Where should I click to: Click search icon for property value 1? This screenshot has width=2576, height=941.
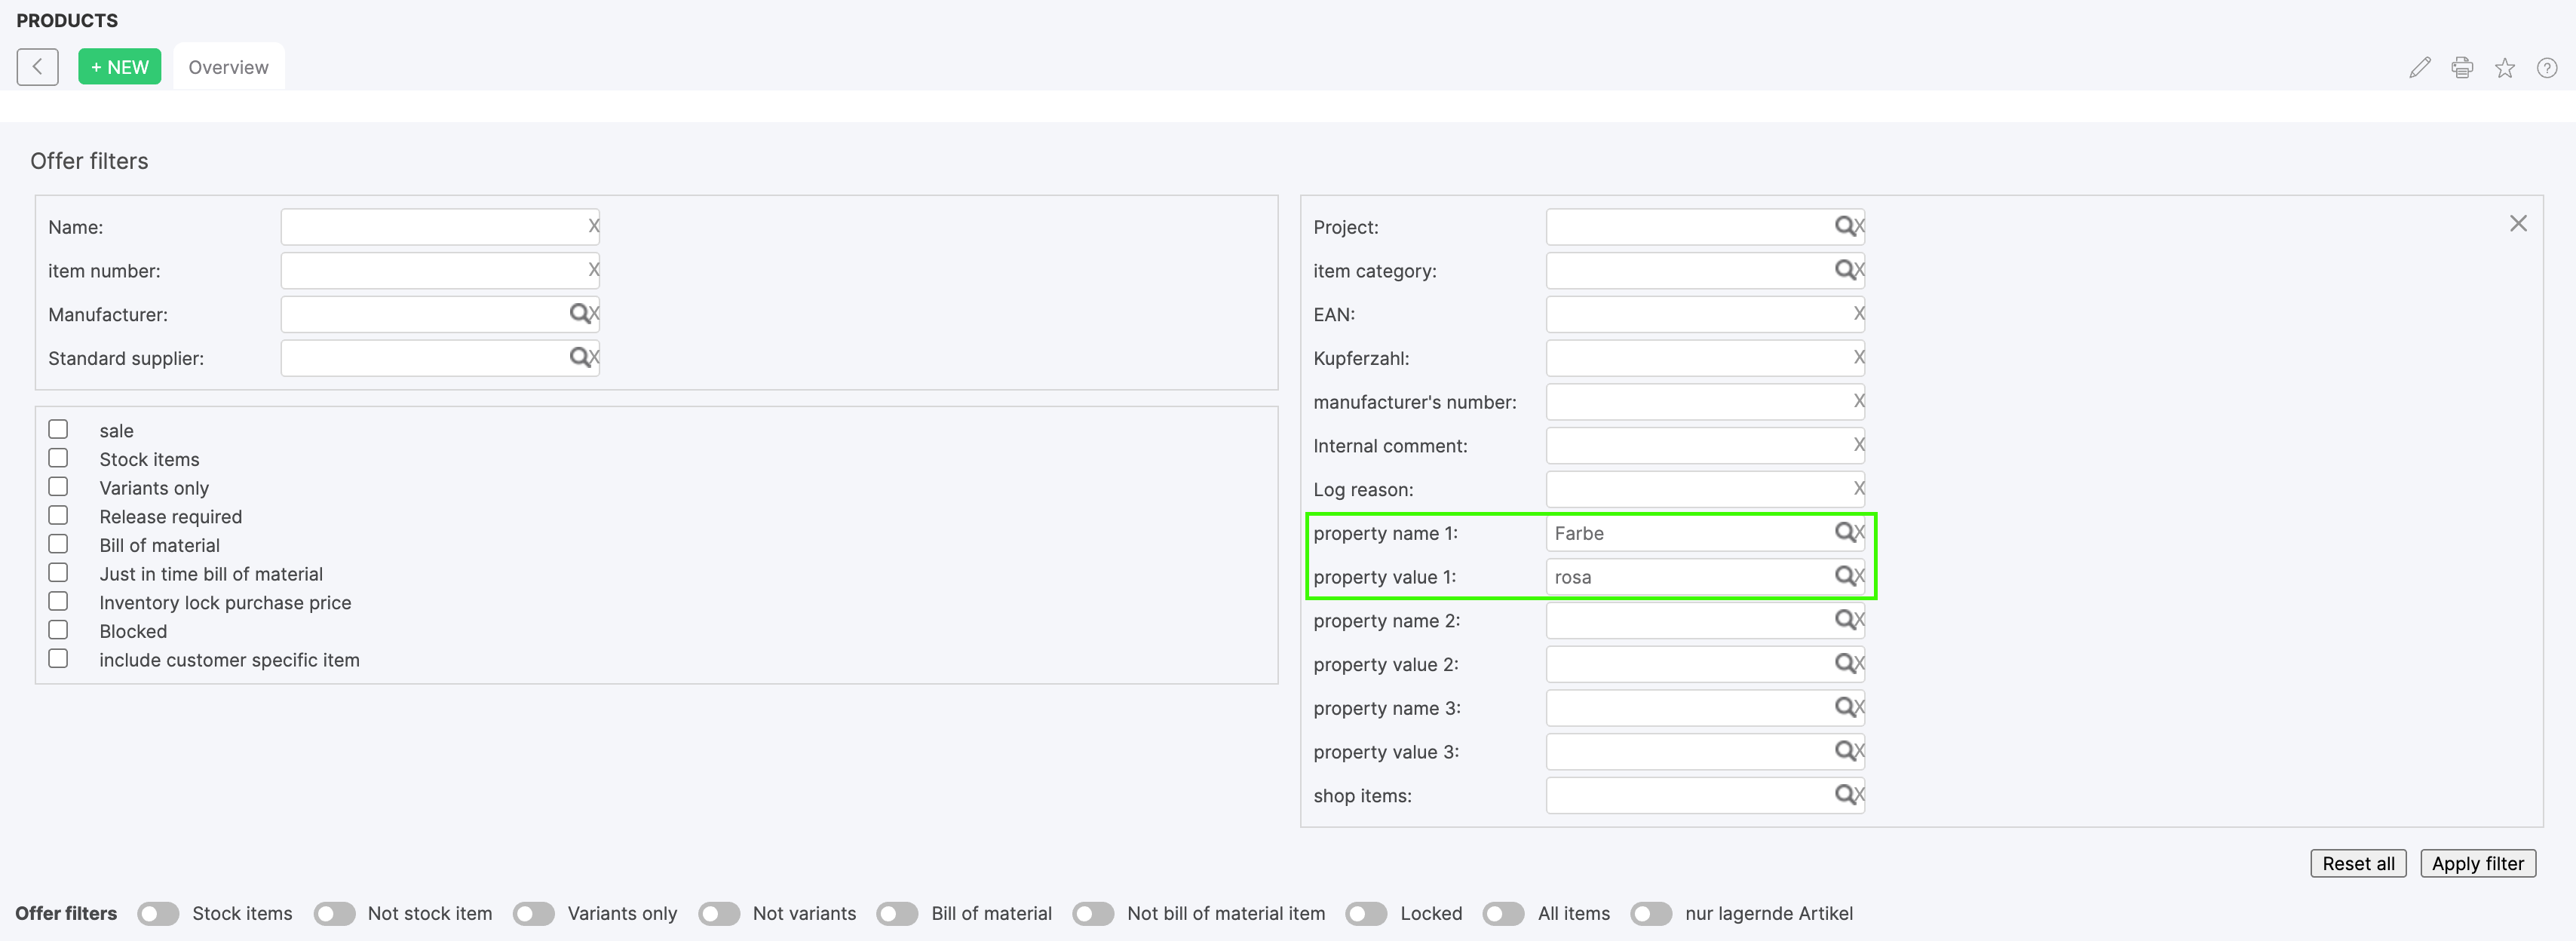[x=1845, y=576]
